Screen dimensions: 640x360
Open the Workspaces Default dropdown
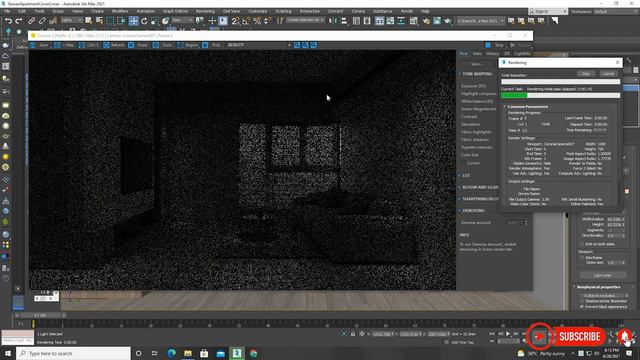point(615,11)
